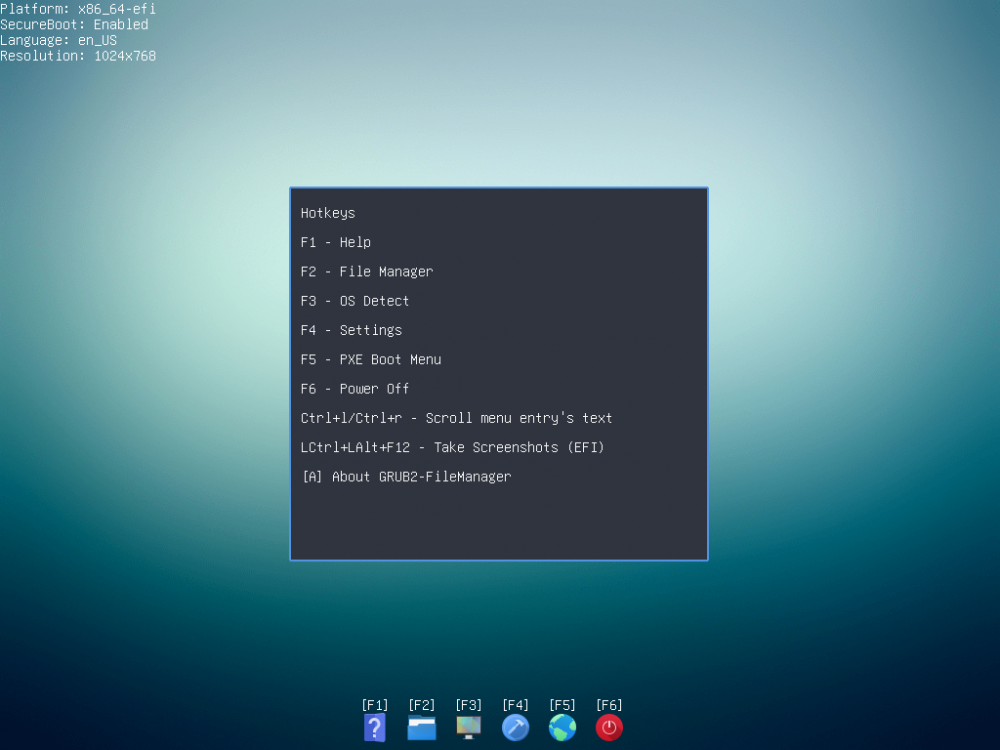Click the [F1] label above the help icon

(x=375, y=705)
